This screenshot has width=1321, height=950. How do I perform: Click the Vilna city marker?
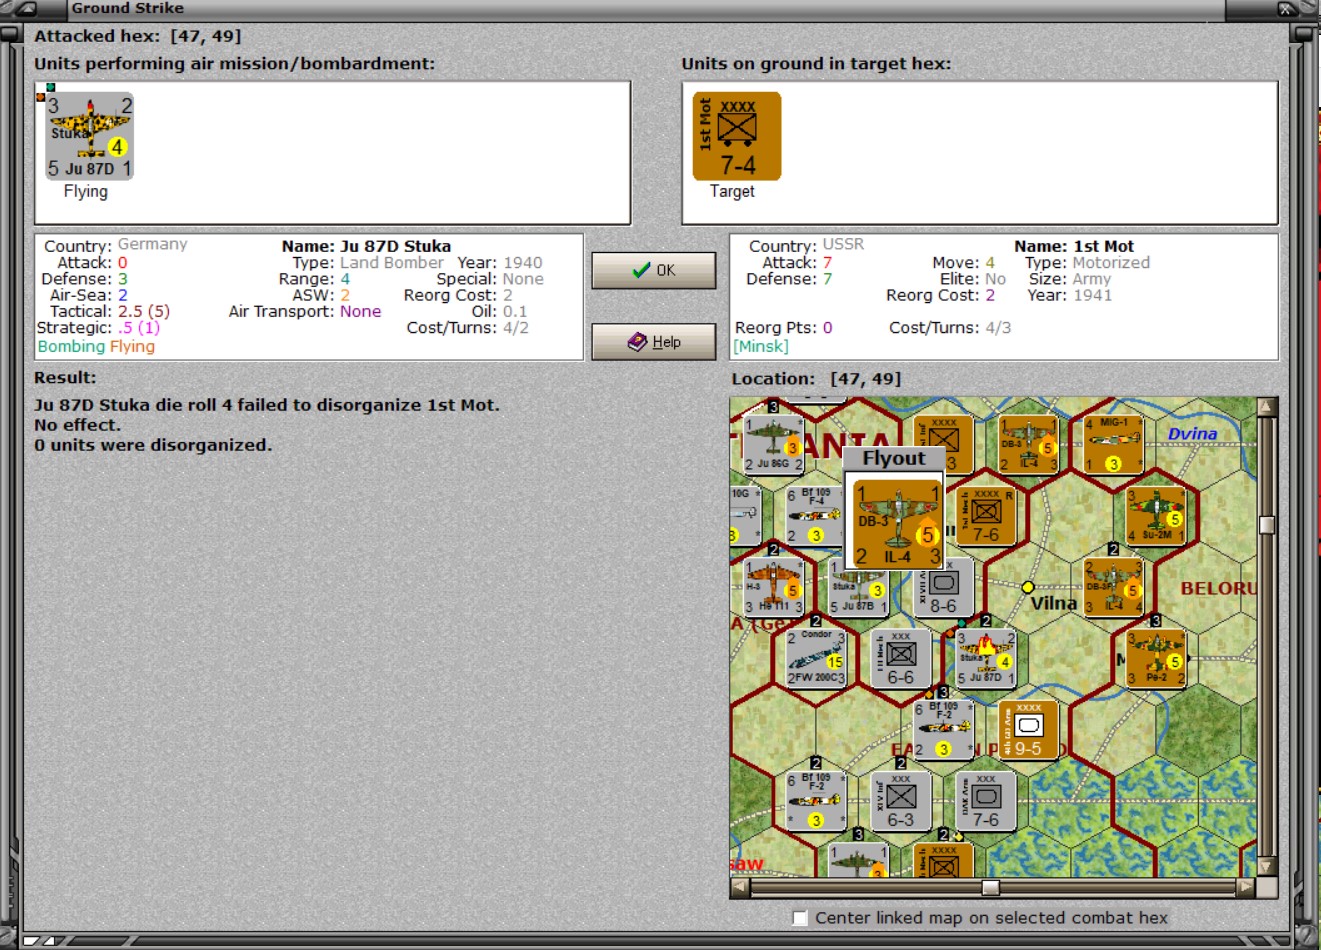(1027, 587)
